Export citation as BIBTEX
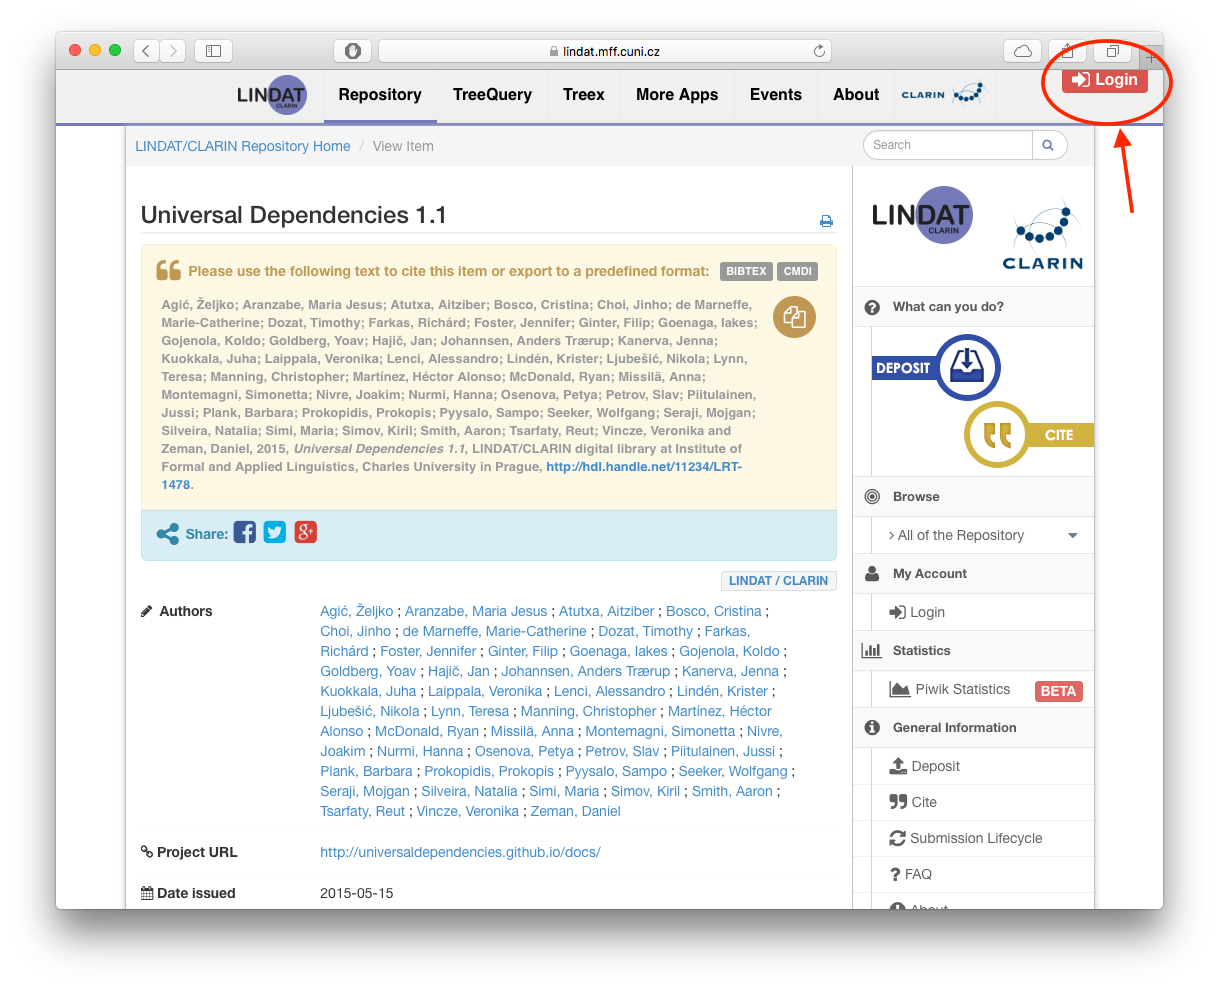This screenshot has height=989, width=1219. tap(746, 271)
